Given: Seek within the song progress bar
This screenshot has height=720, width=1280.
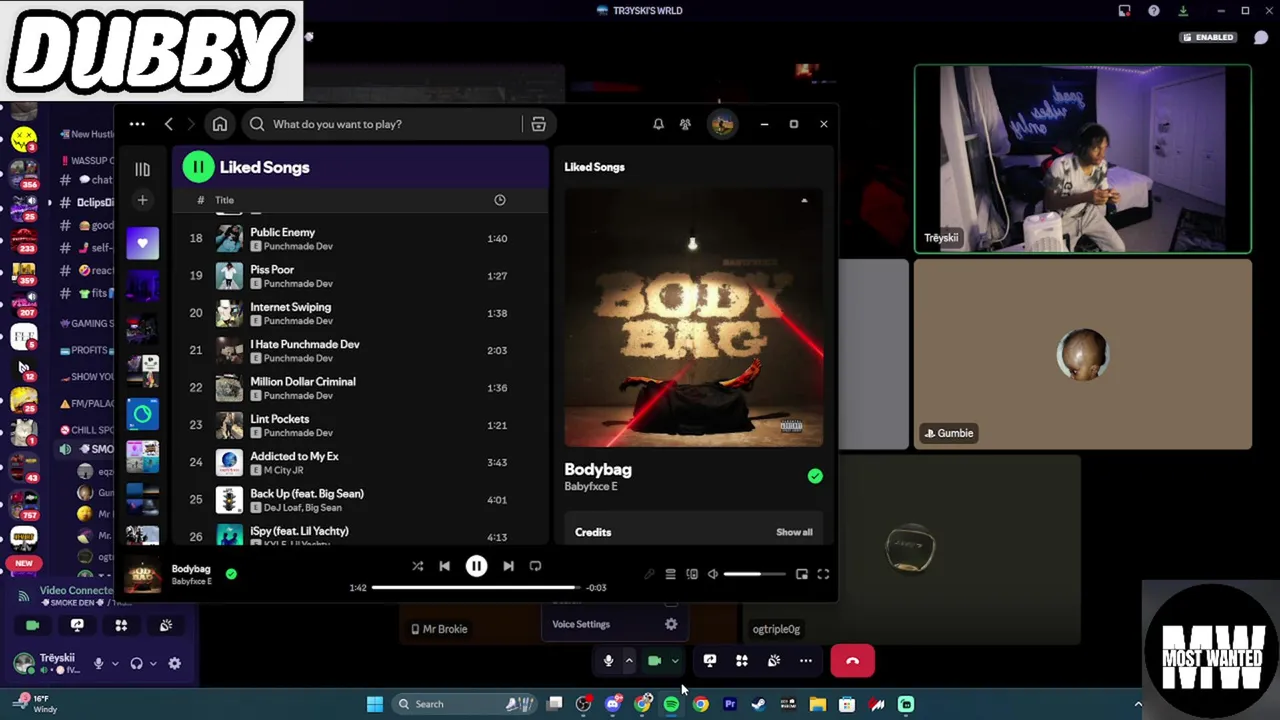Looking at the screenshot, I should (476, 588).
